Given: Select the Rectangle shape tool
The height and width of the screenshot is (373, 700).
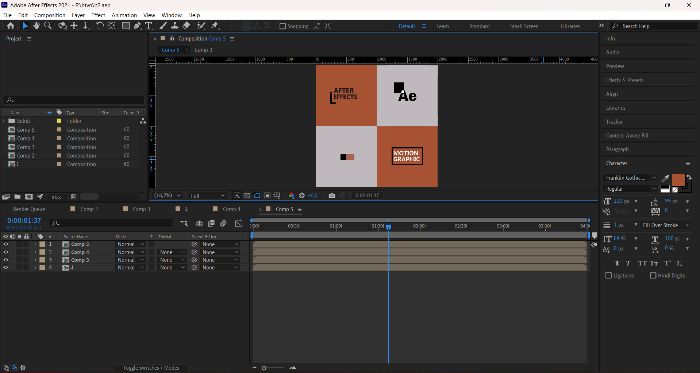Looking at the screenshot, I should click(x=126, y=26).
